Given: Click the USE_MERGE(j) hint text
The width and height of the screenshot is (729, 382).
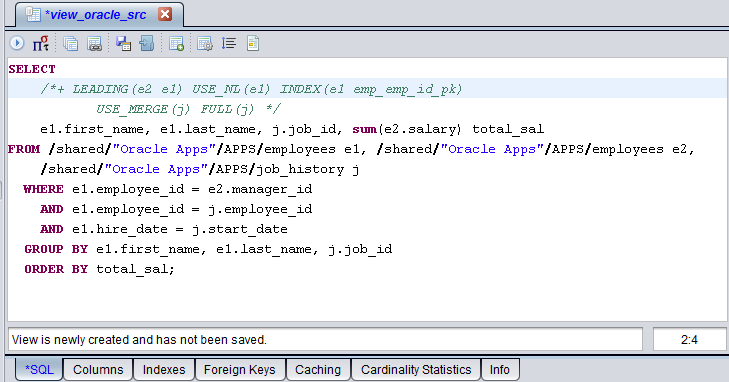Looking at the screenshot, I should pyautogui.click(x=143, y=109).
